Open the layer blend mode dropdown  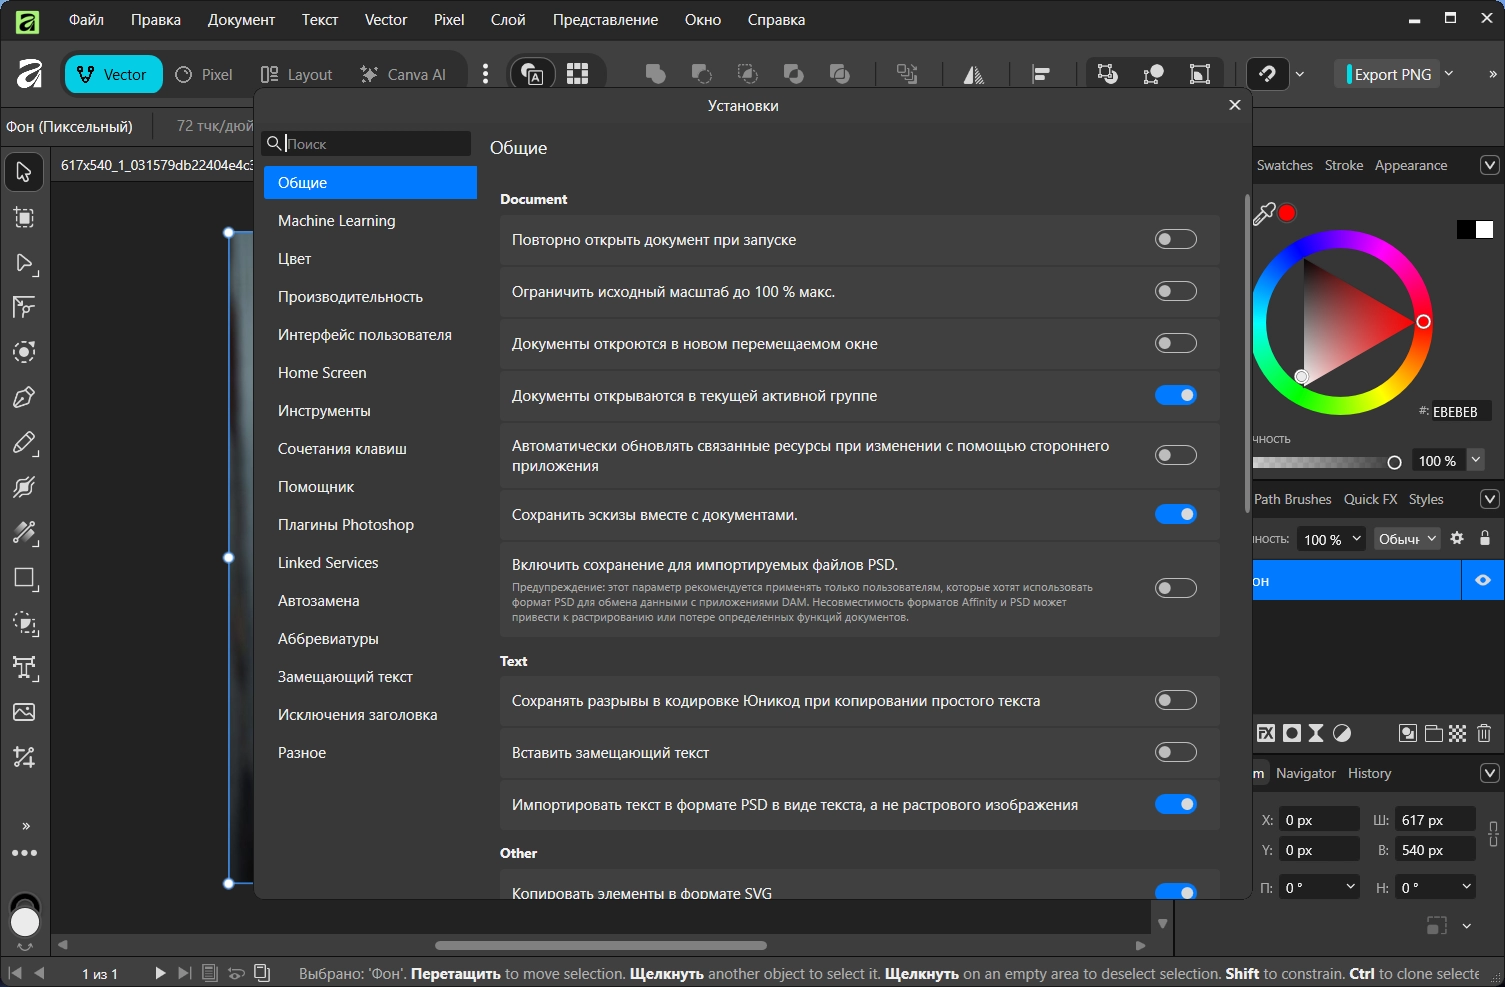(1407, 539)
